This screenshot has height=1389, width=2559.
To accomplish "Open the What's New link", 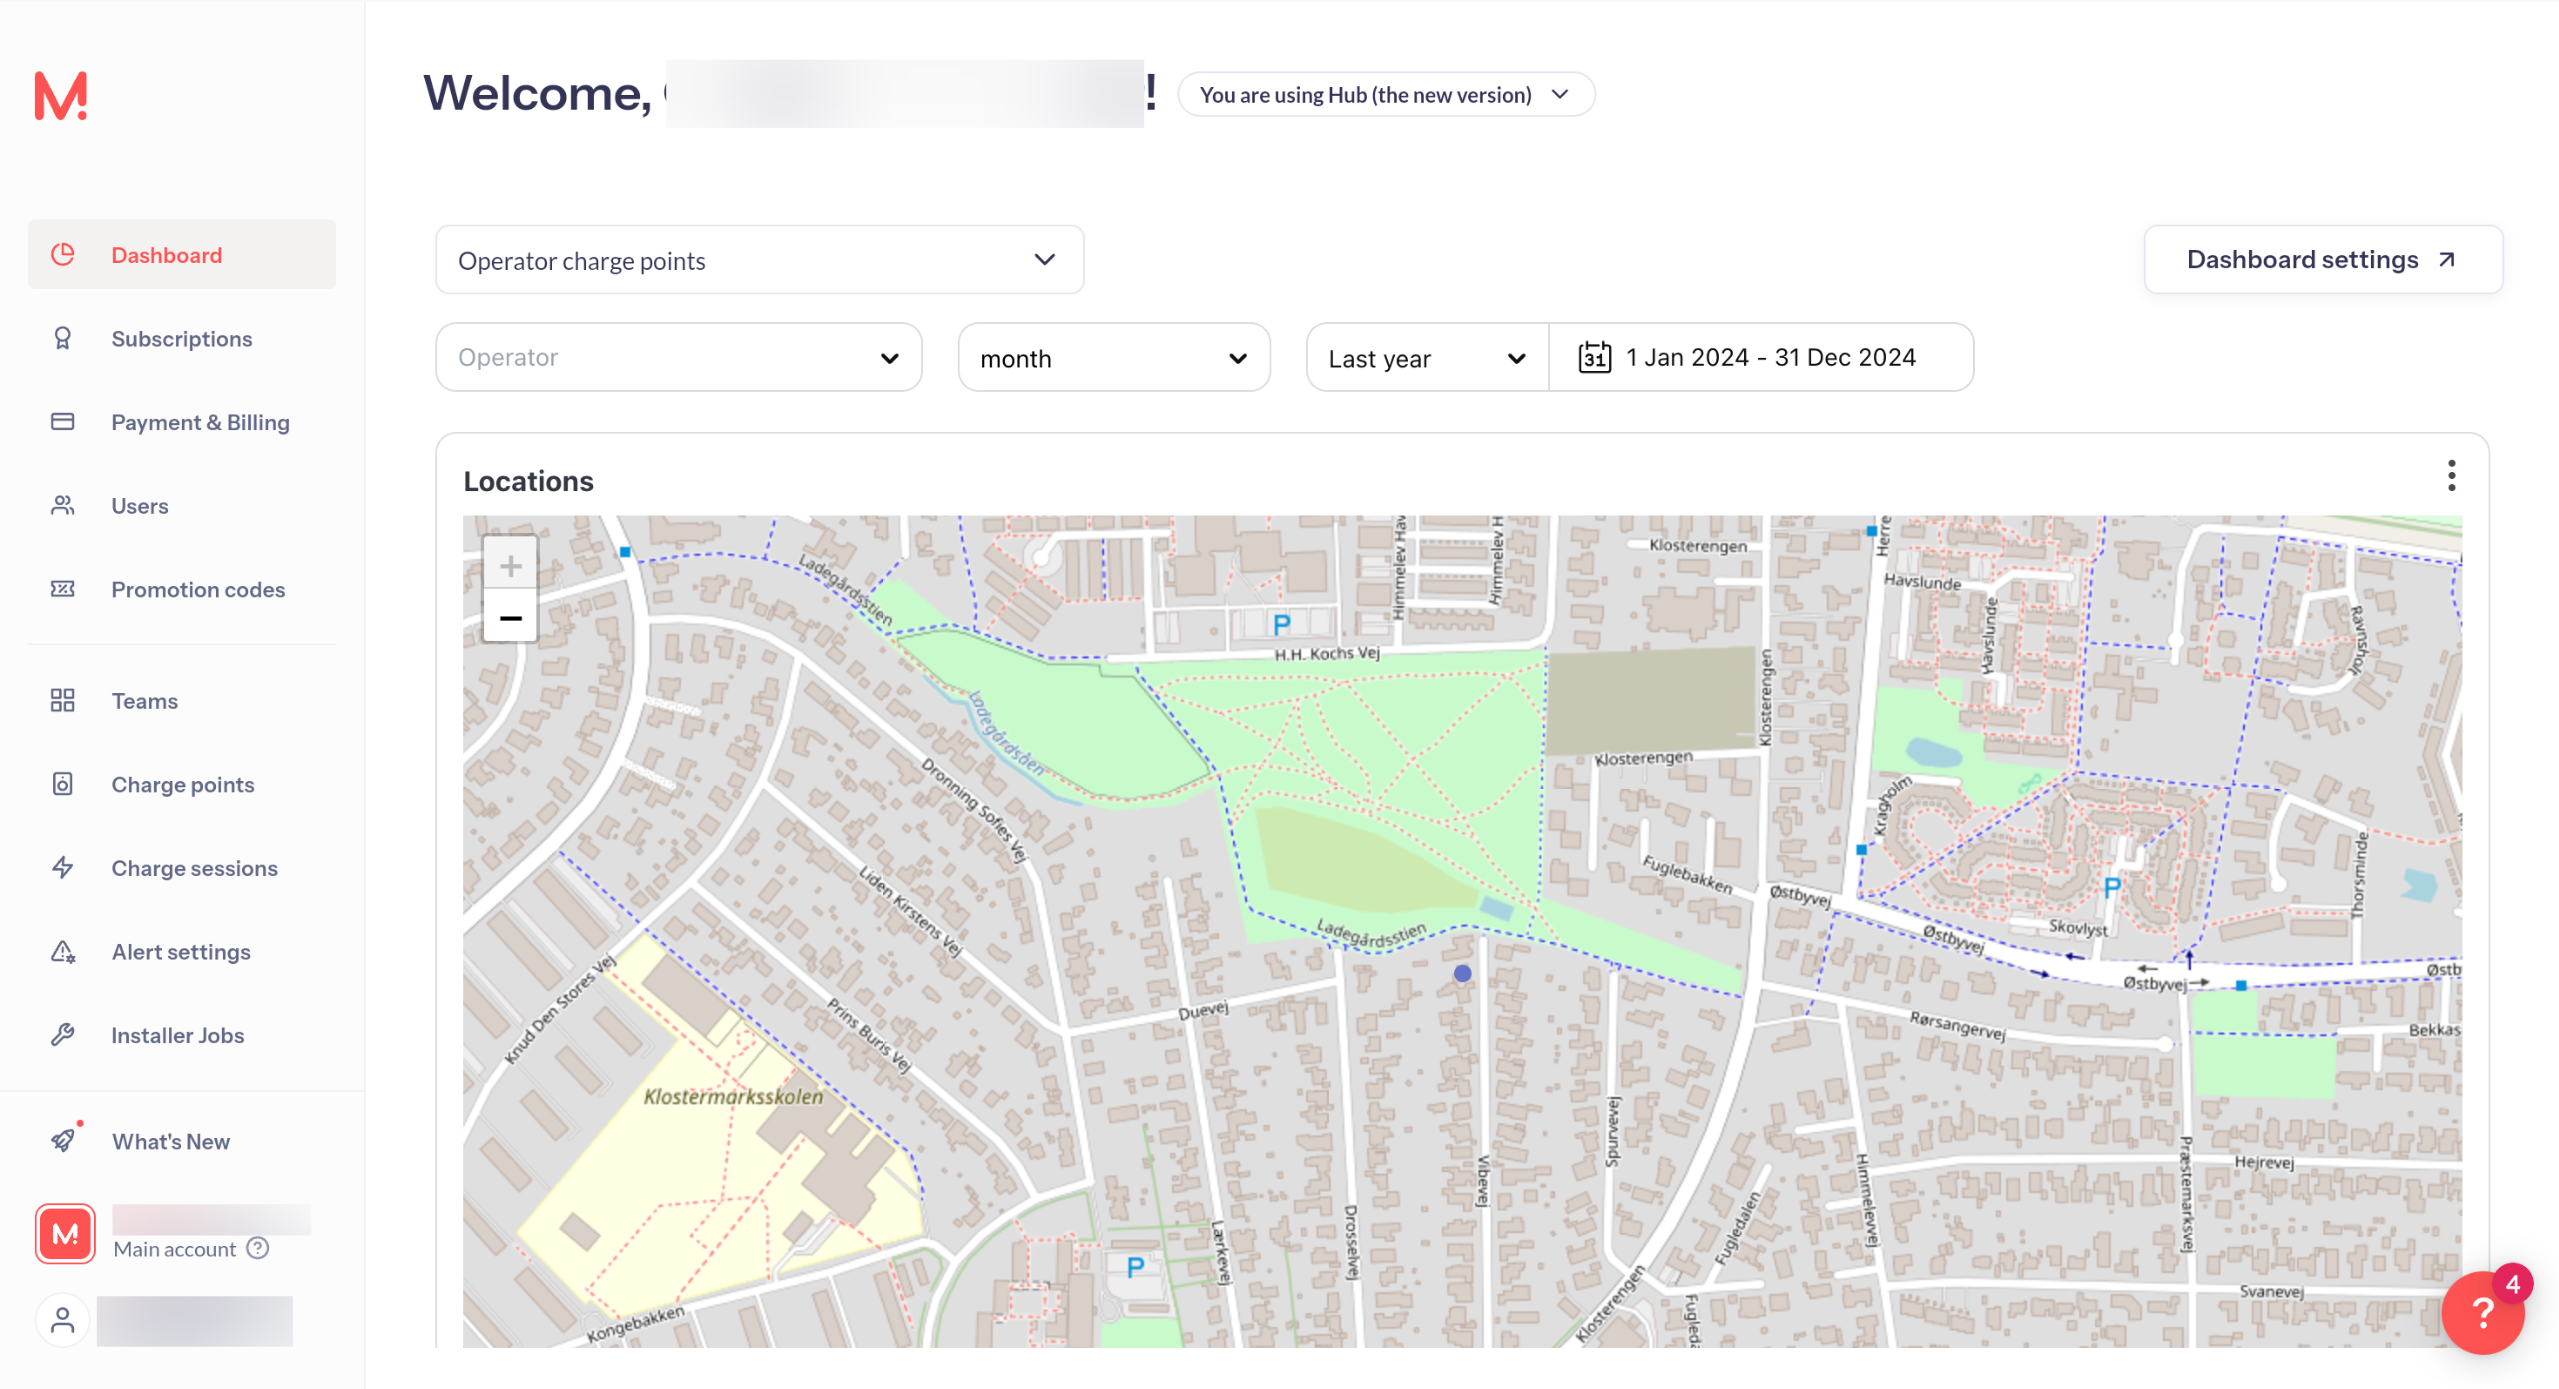I will 170,1141.
